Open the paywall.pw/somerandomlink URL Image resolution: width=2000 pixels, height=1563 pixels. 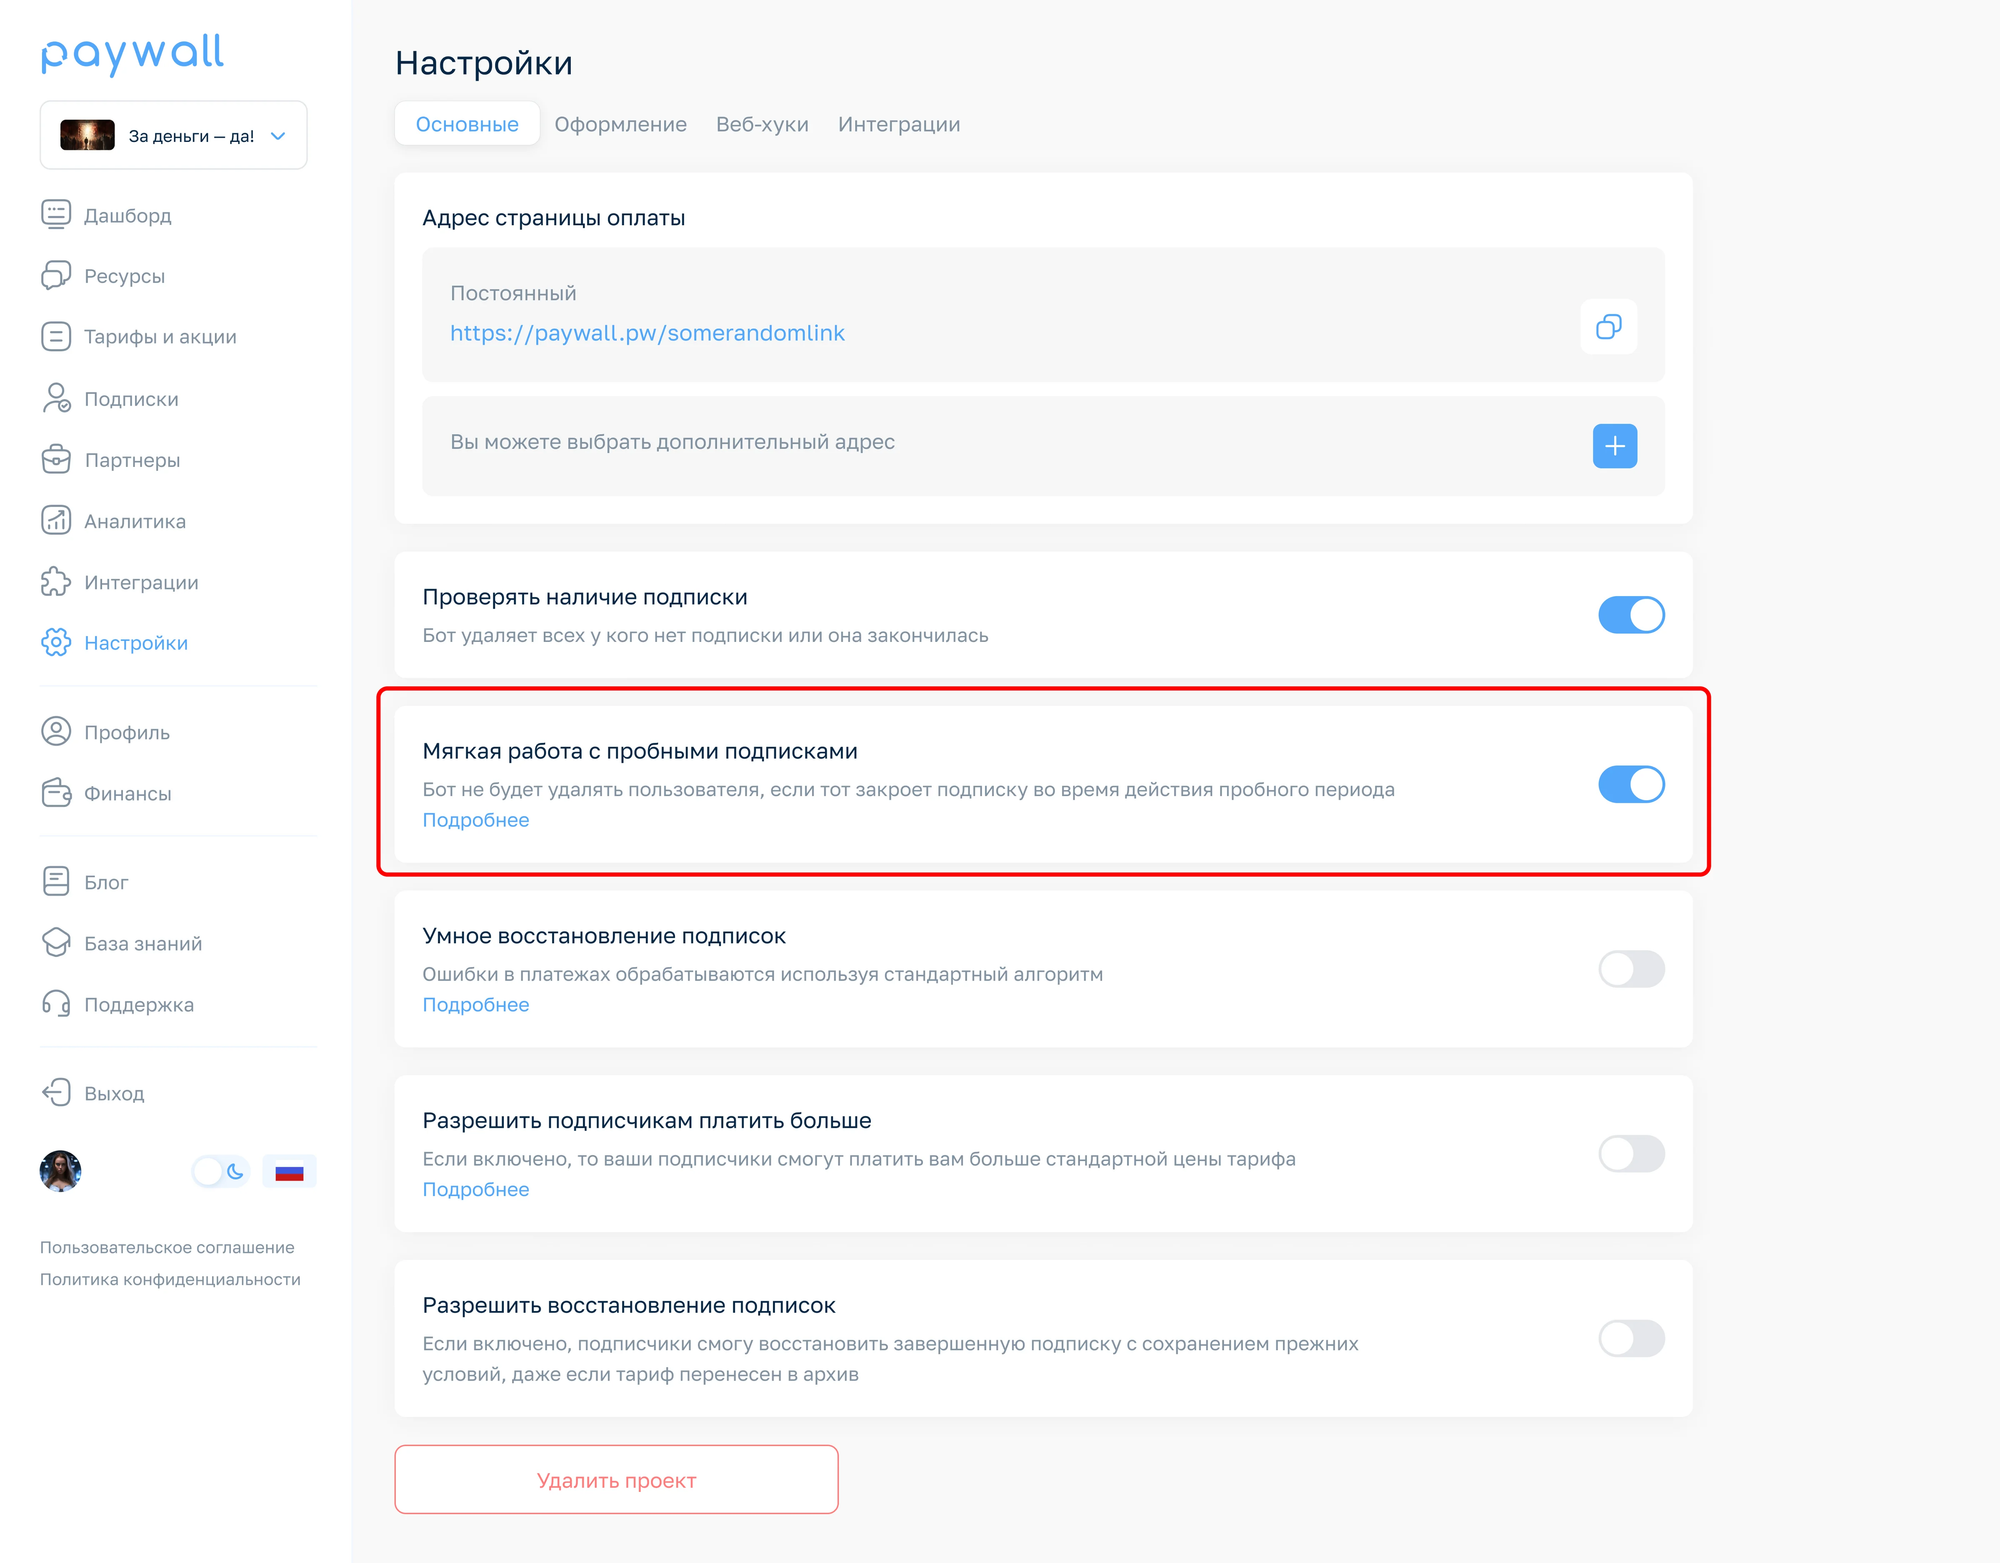click(x=647, y=333)
